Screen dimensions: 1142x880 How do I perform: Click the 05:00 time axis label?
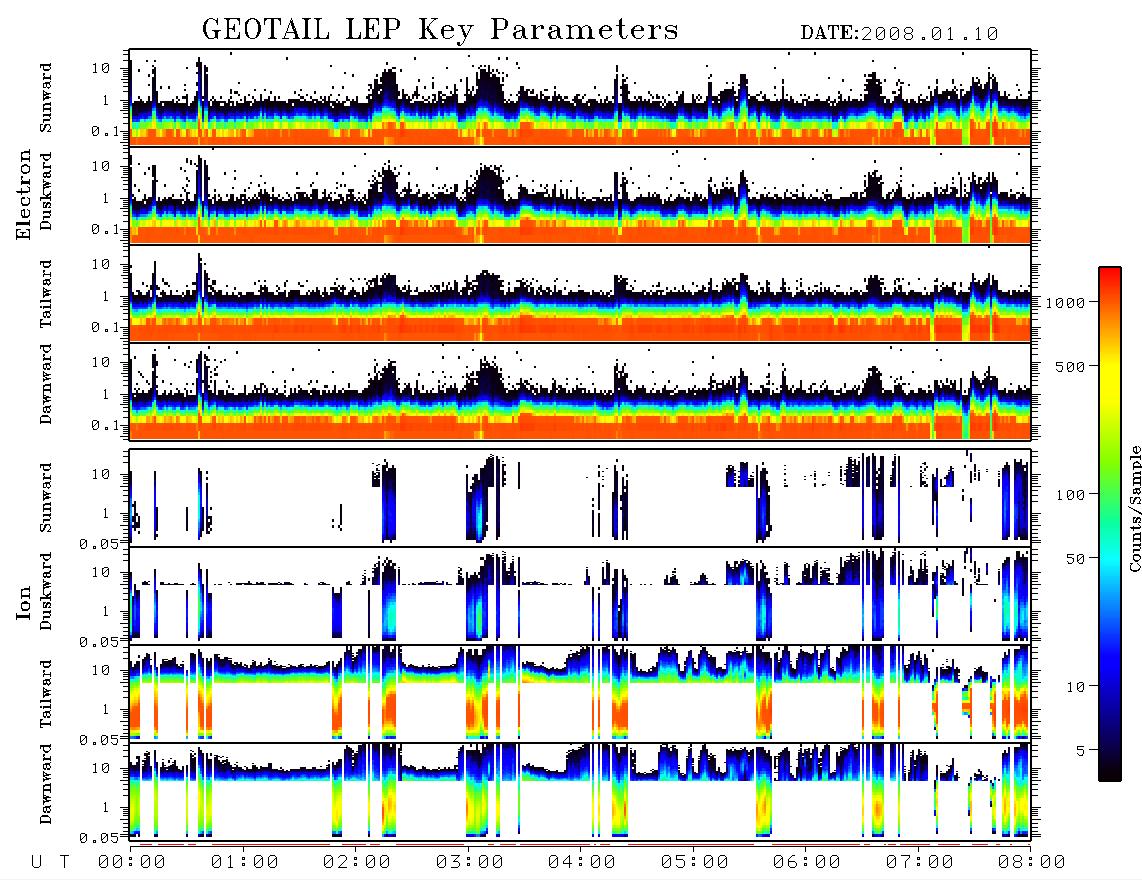(695, 863)
